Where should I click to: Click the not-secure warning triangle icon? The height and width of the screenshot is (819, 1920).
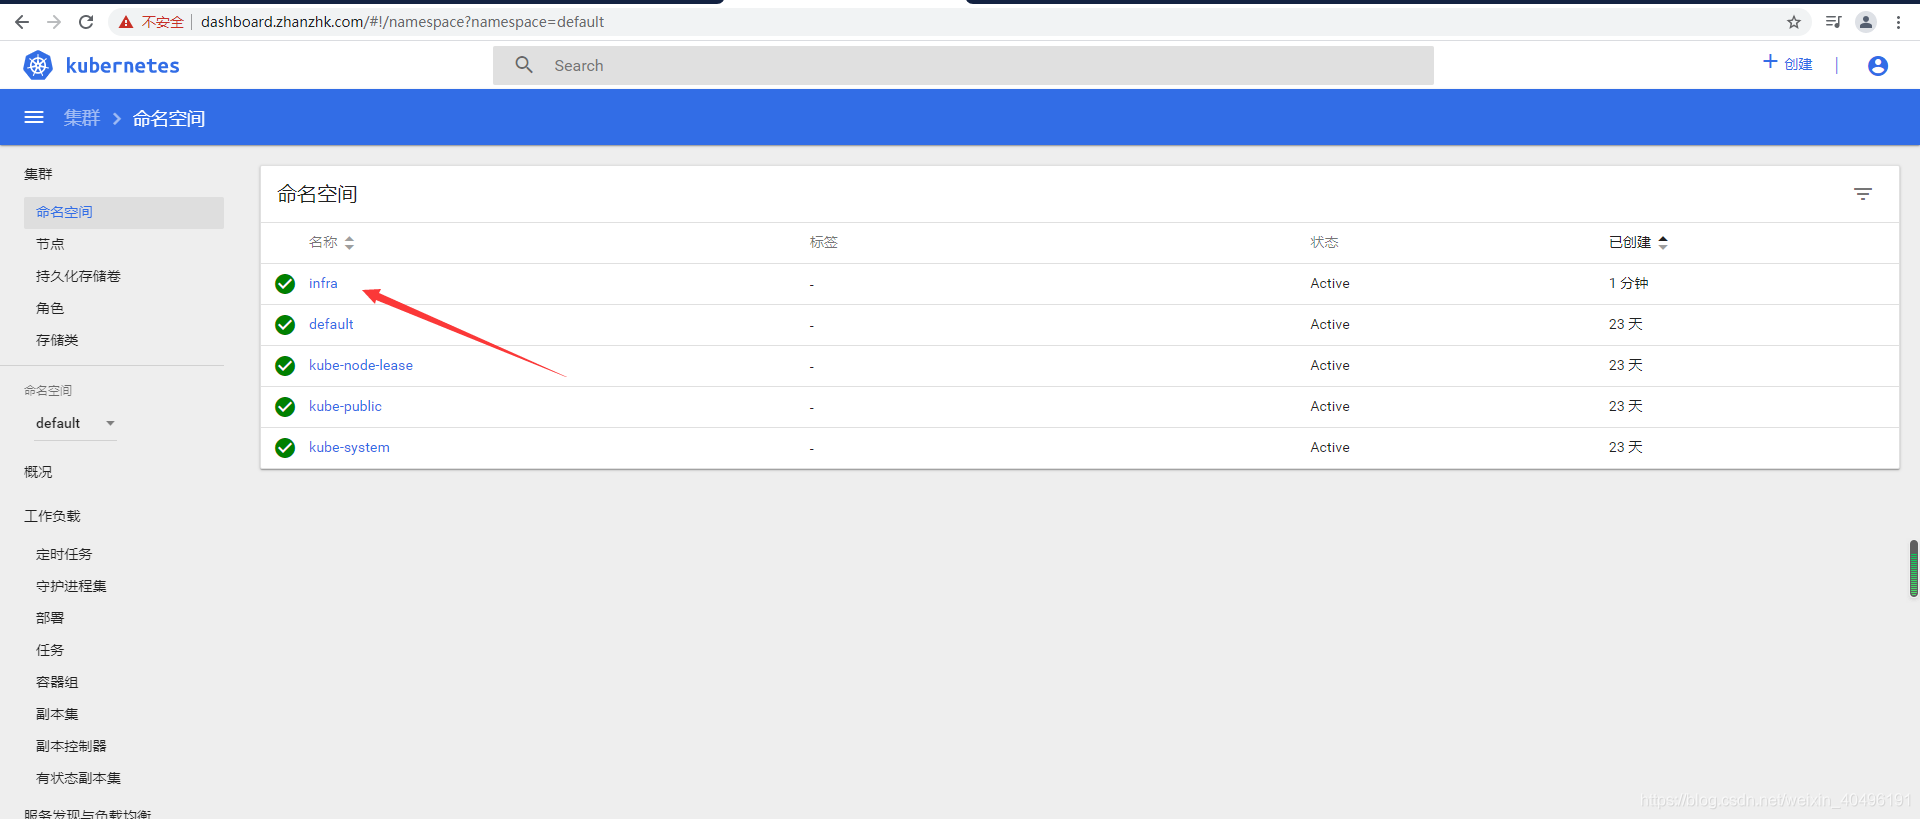(x=126, y=22)
